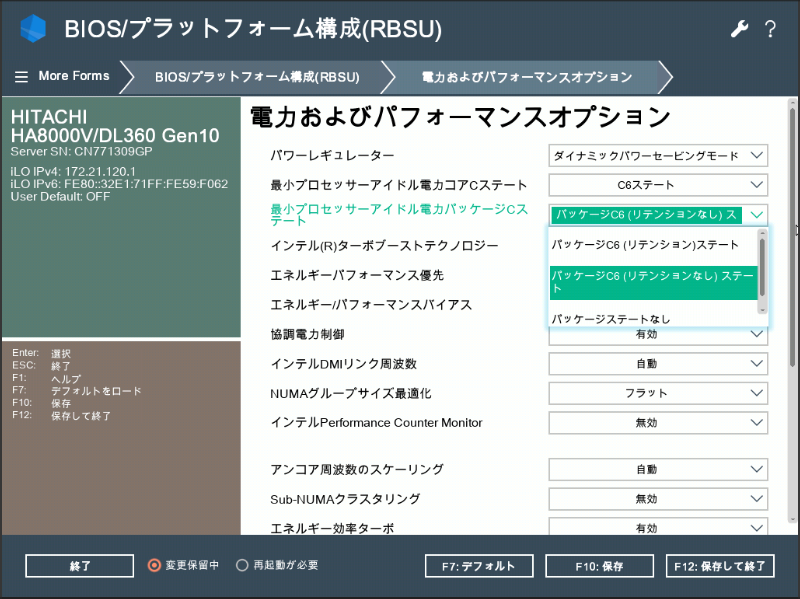Choose パッケージC6 (リテンションなし) ステート option

click(x=653, y=283)
